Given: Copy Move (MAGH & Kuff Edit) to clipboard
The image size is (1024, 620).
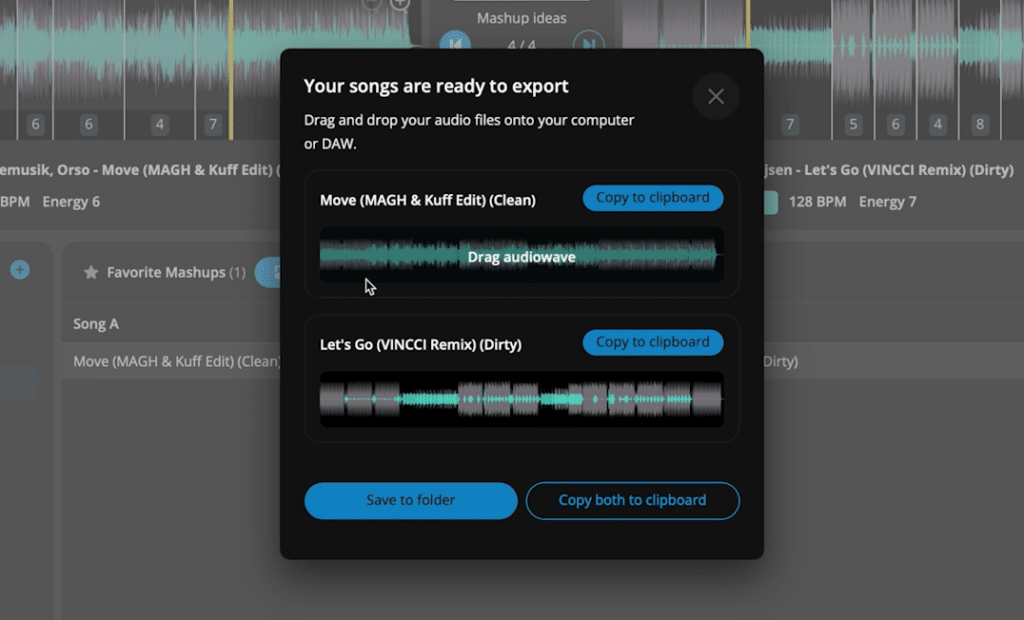Looking at the screenshot, I should (653, 198).
